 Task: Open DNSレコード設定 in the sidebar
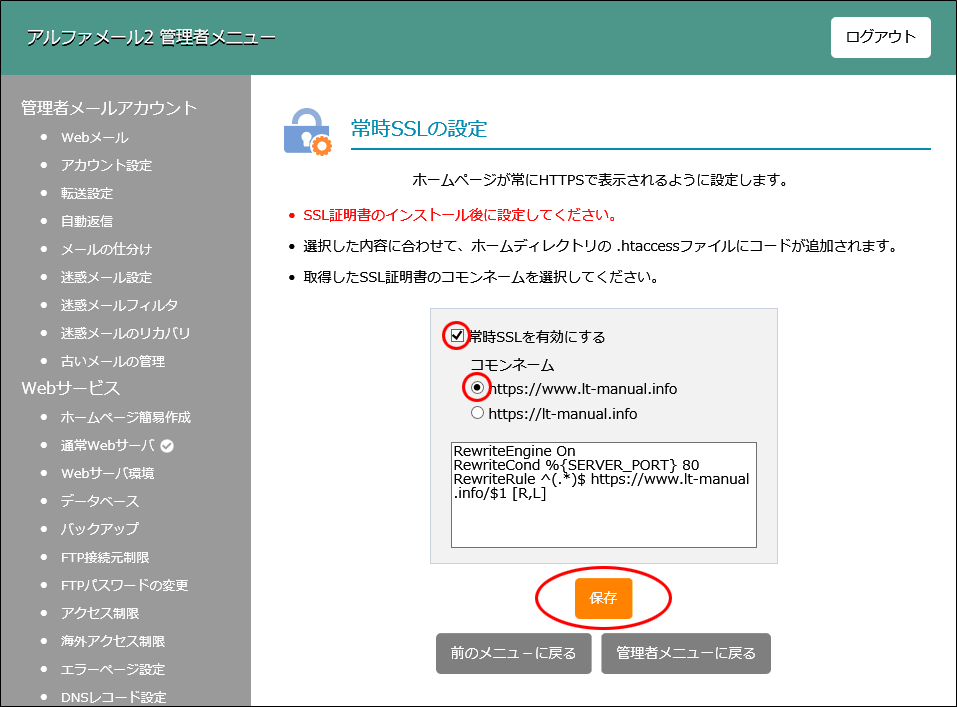point(114,697)
